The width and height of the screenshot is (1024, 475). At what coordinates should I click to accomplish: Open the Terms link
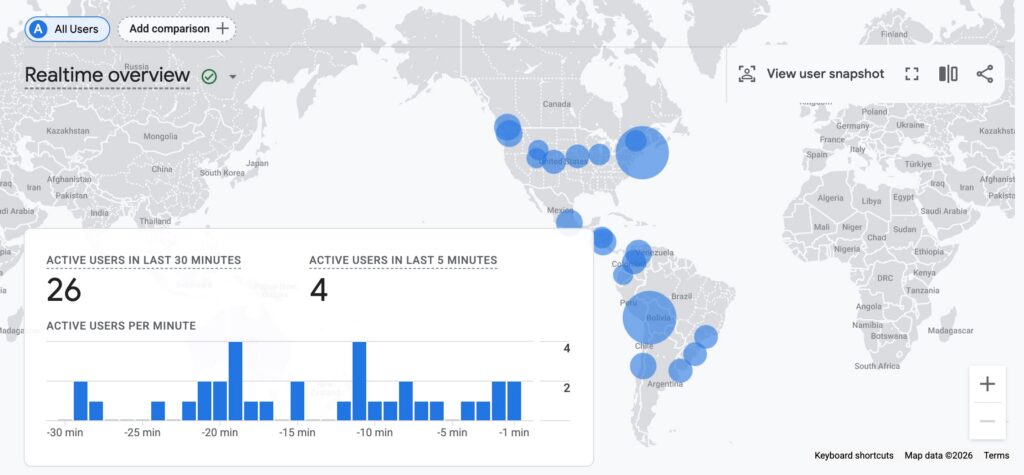pyautogui.click(x=997, y=455)
